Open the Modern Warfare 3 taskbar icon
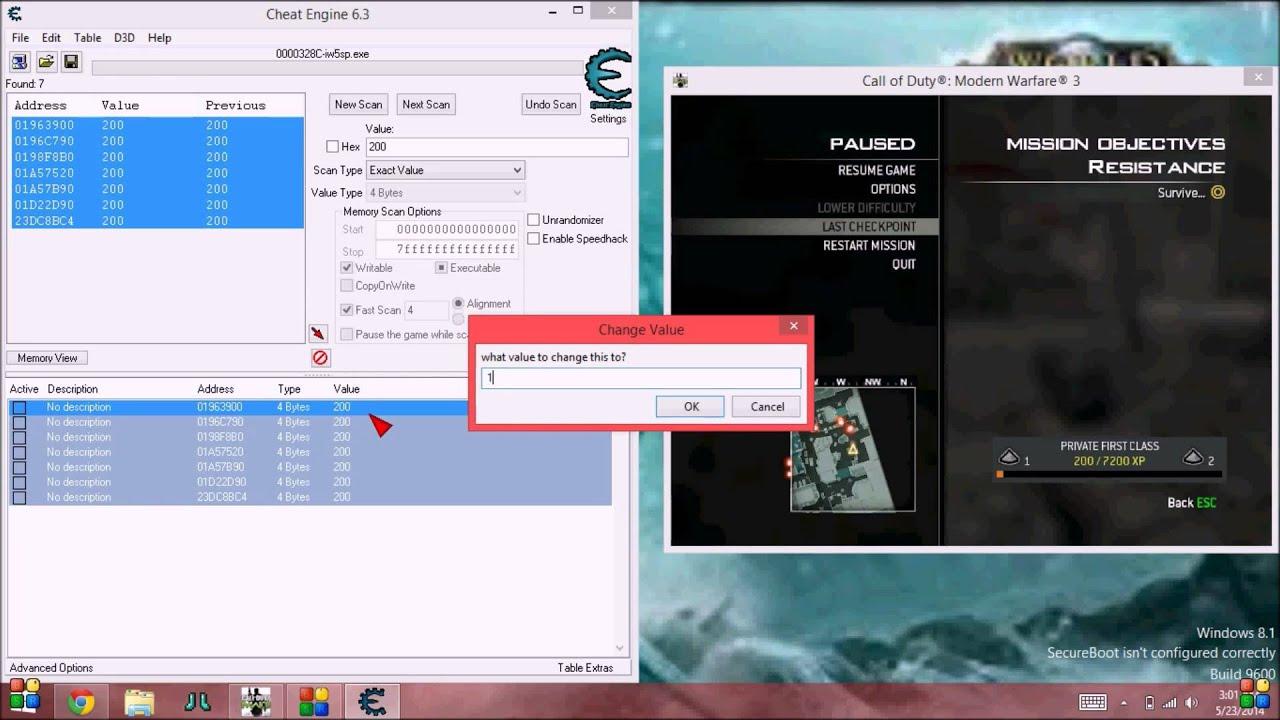This screenshot has height=720, width=1280. [255, 702]
